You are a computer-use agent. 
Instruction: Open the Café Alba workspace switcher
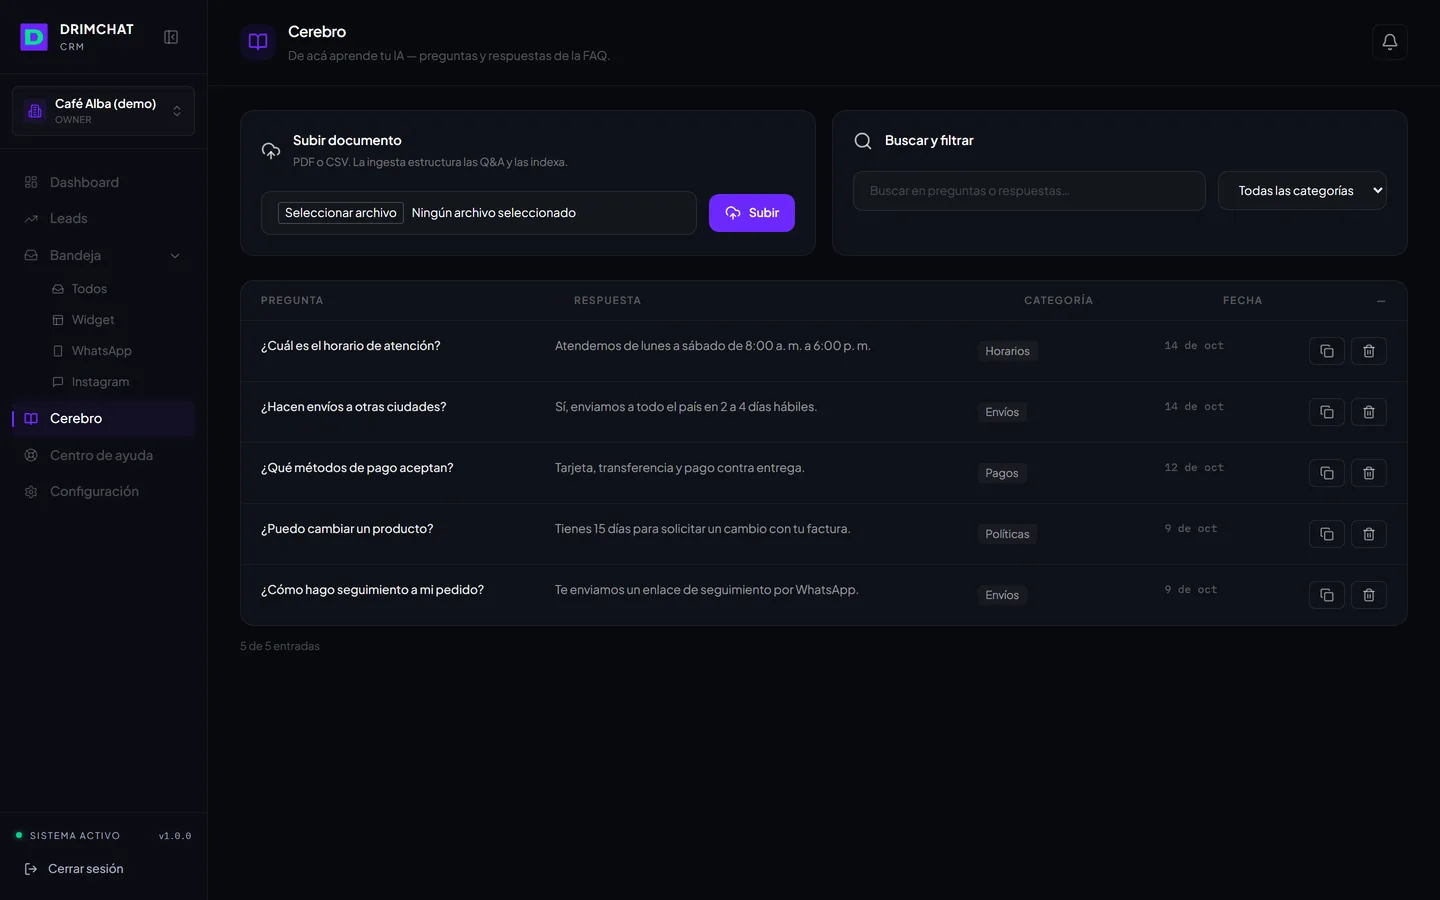click(103, 111)
